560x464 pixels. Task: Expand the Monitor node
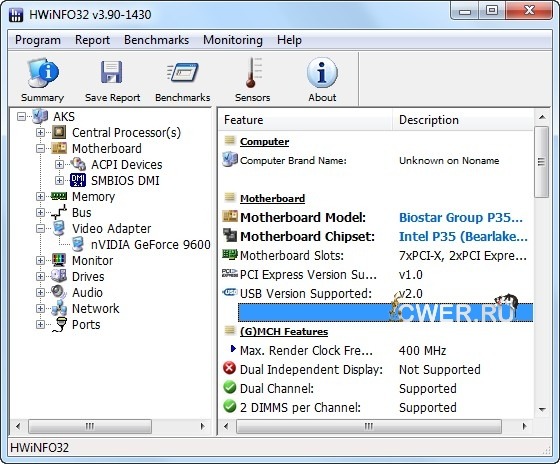pyautogui.click(x=40, y=260)
